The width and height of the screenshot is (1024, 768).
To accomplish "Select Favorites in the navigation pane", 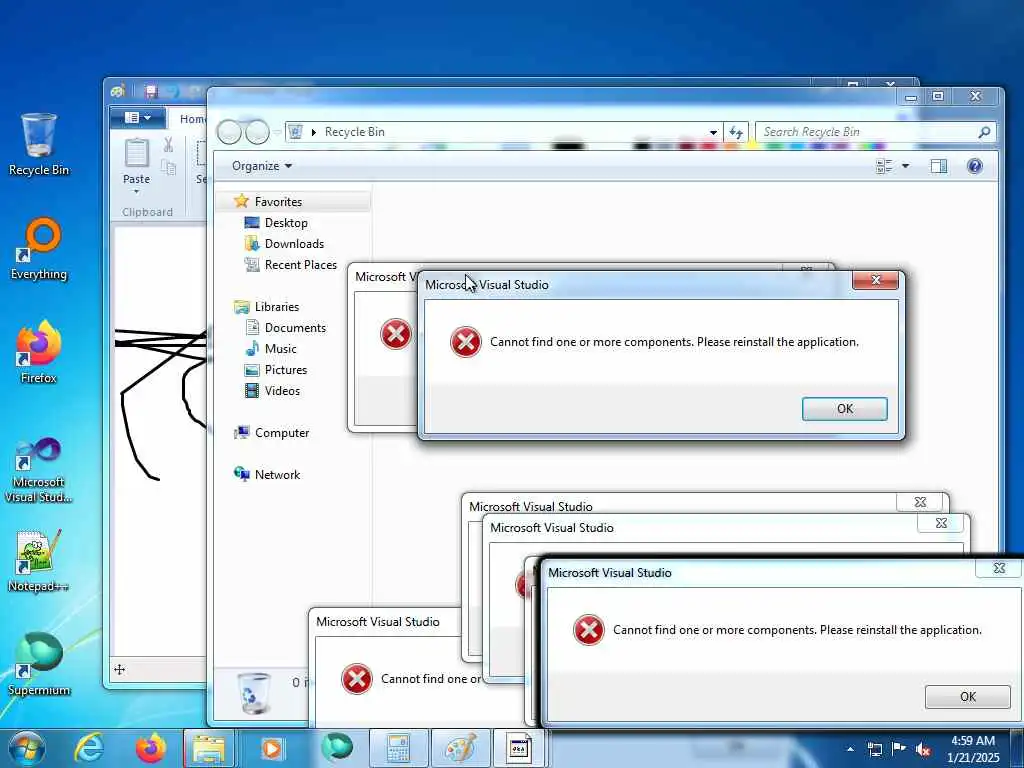I will pos(278,202).
